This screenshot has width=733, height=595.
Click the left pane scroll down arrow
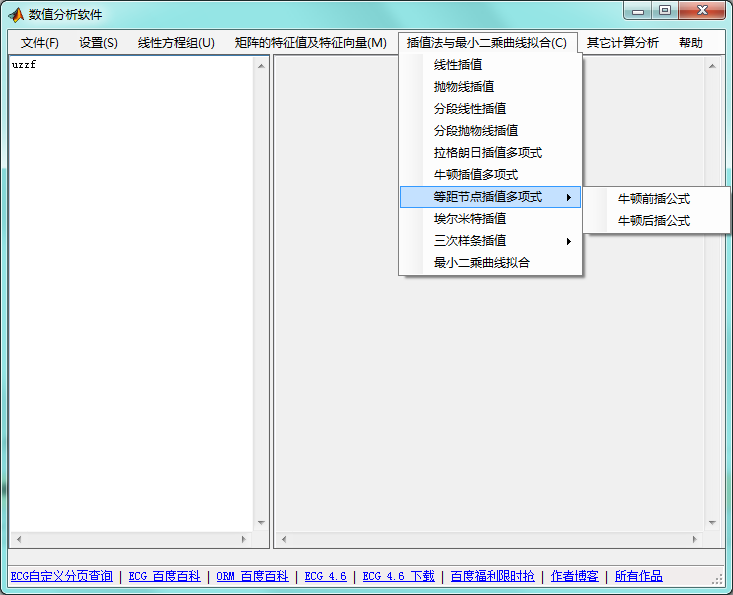(x=261, y=523)
